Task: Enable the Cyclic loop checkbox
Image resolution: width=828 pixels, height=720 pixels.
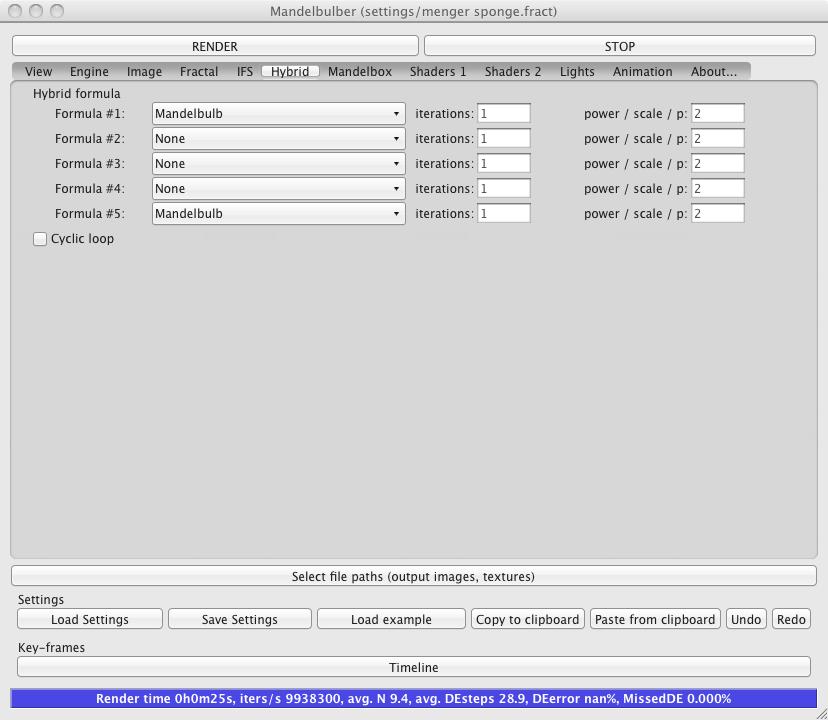Action: point(41,239)
